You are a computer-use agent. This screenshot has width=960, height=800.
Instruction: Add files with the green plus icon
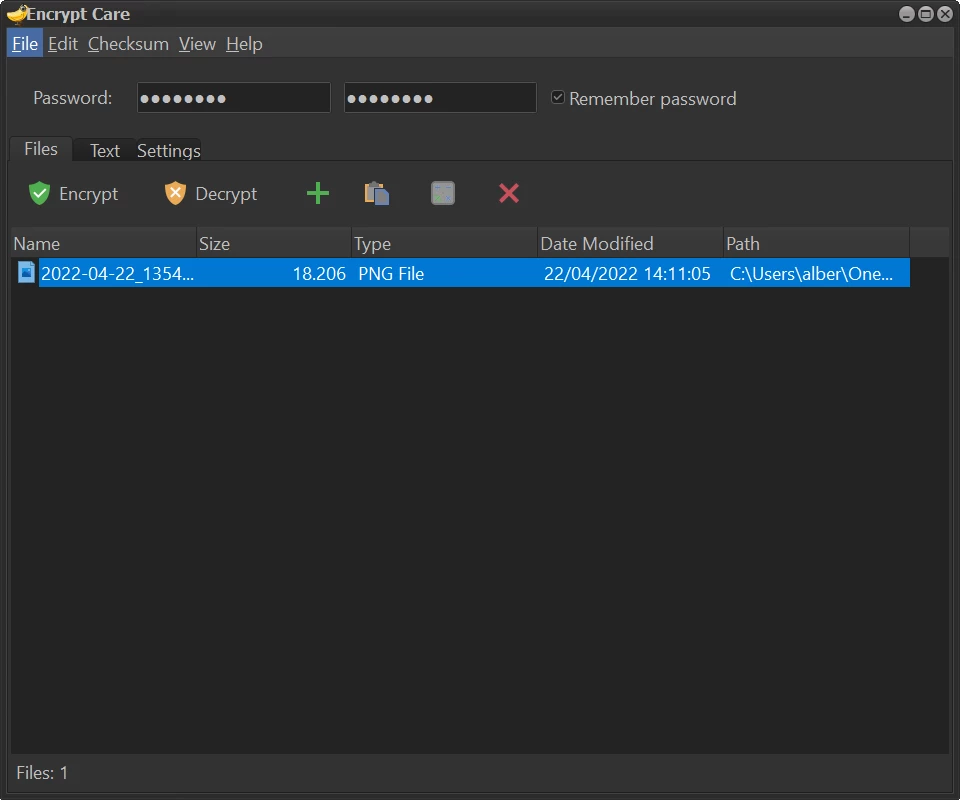click(x=318, y=193)
